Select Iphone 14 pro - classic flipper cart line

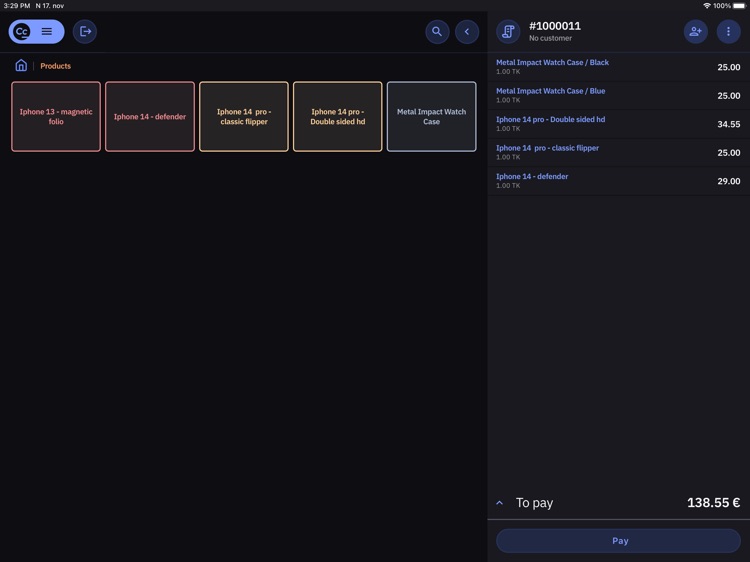618,153
